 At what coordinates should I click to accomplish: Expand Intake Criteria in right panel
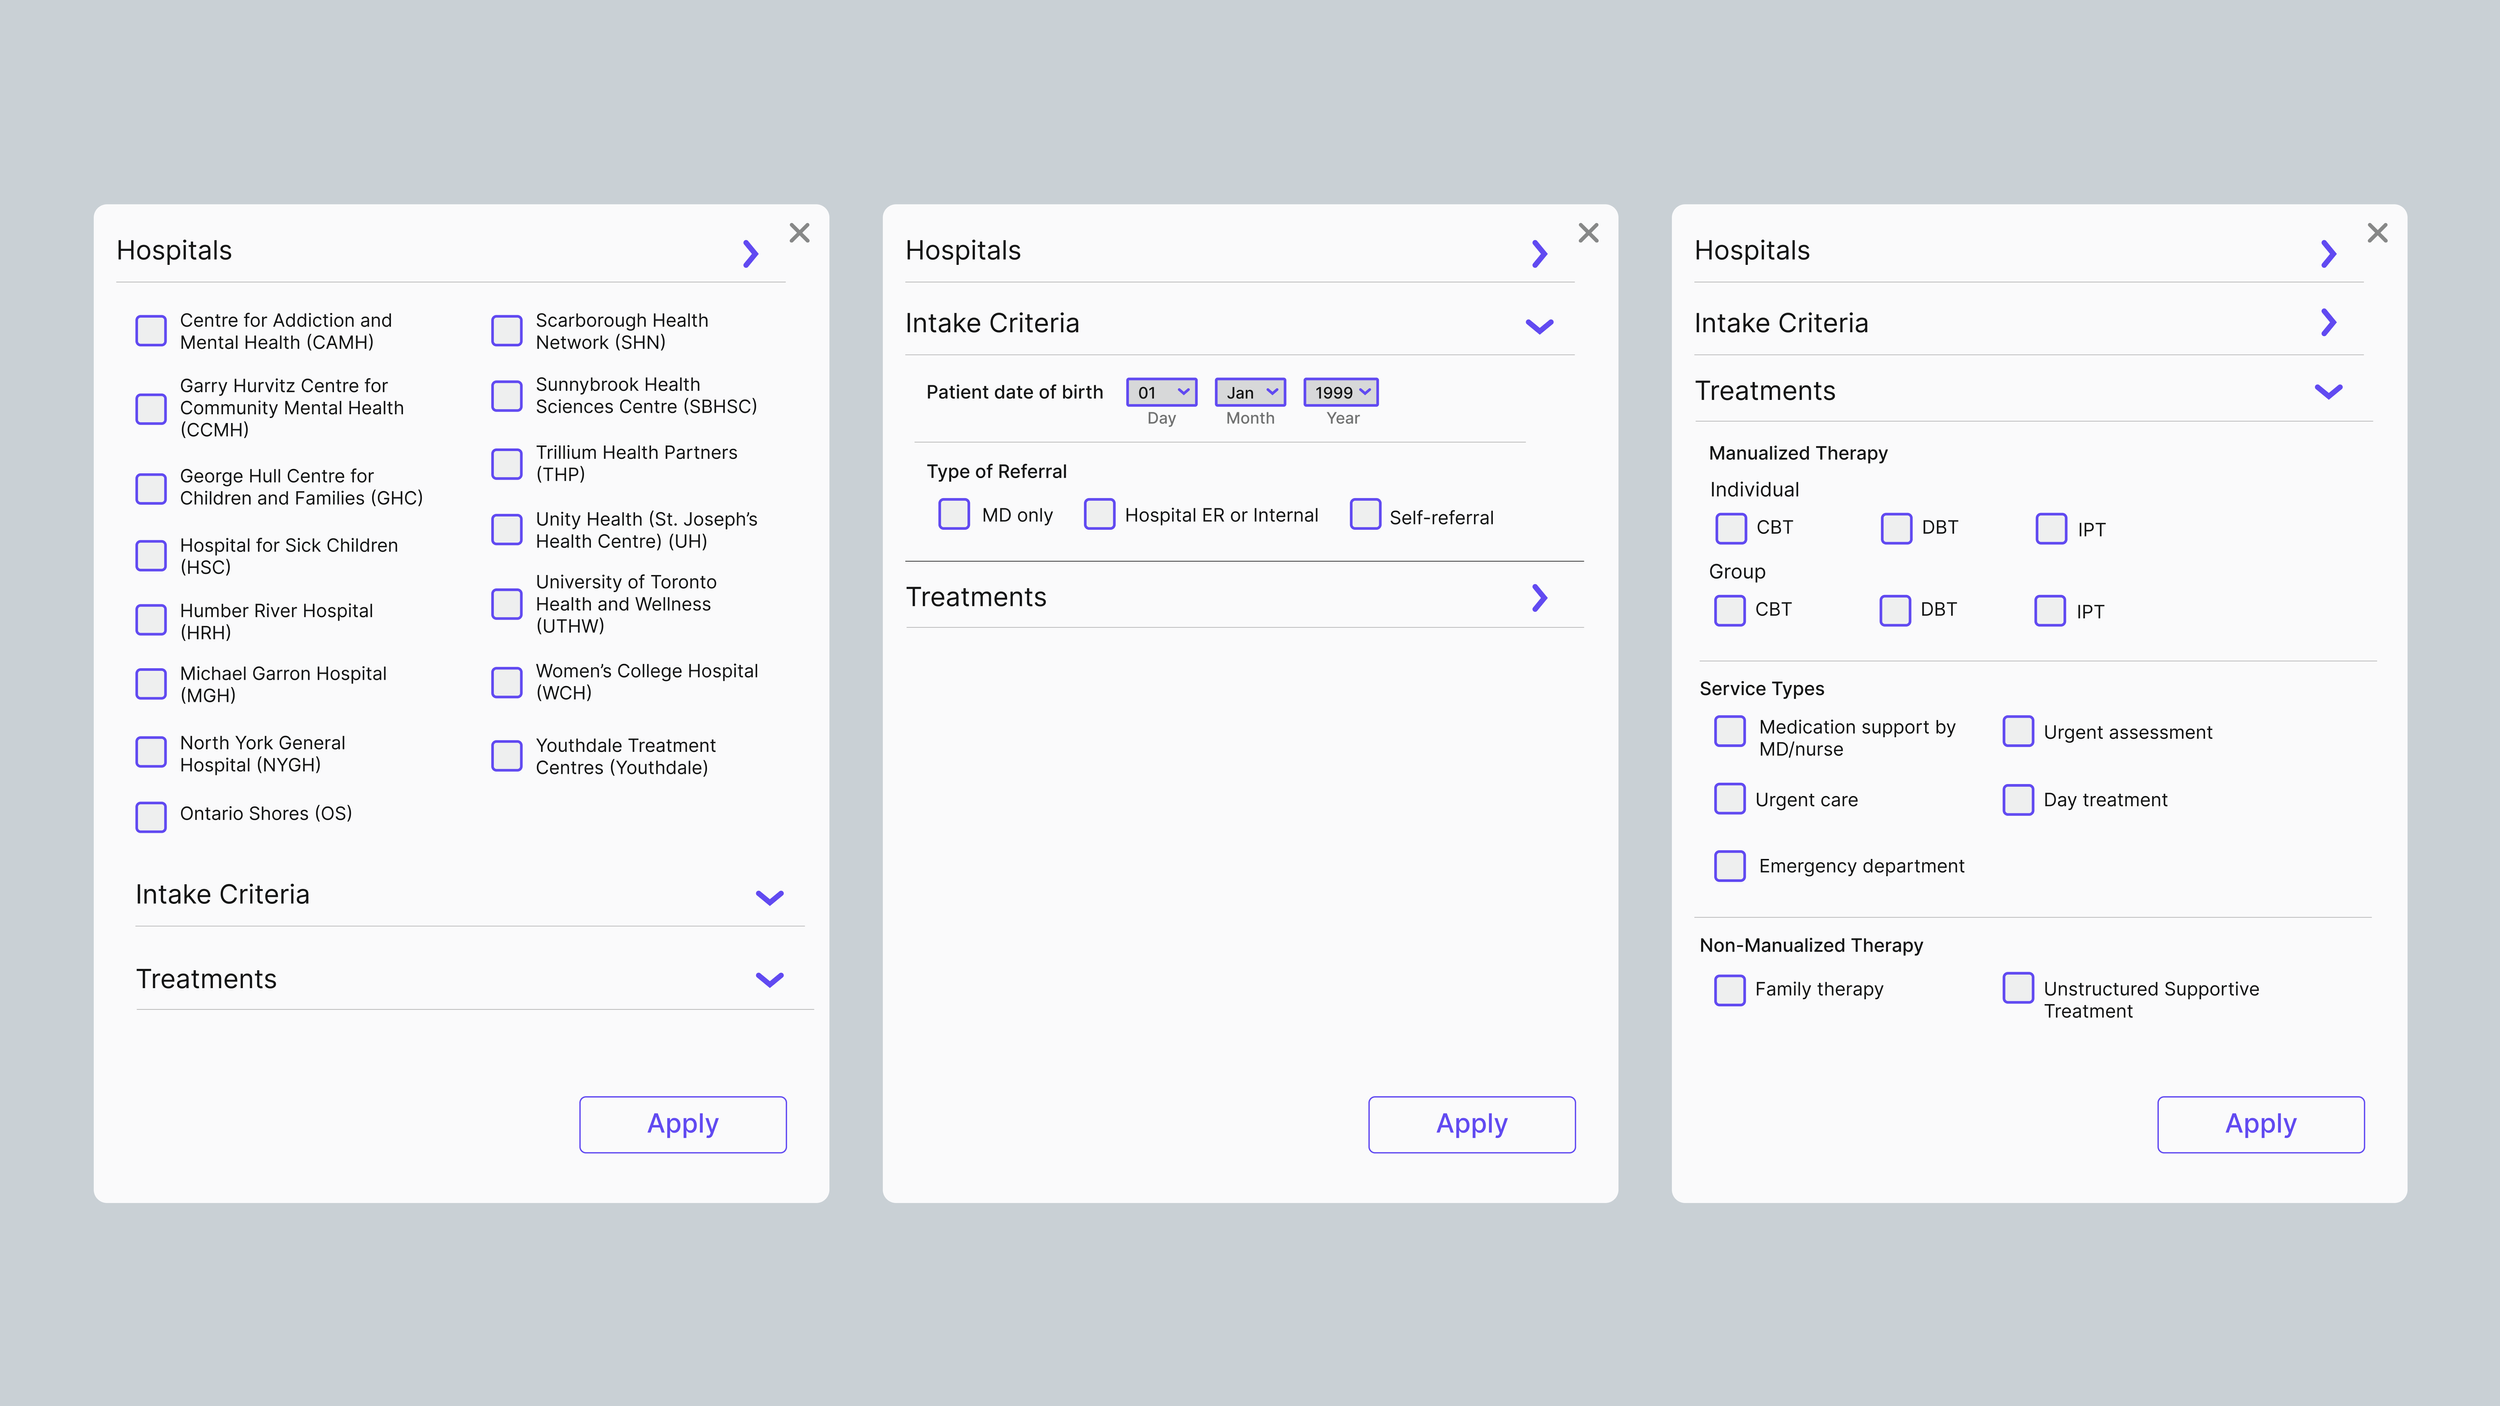[2328, 322]
